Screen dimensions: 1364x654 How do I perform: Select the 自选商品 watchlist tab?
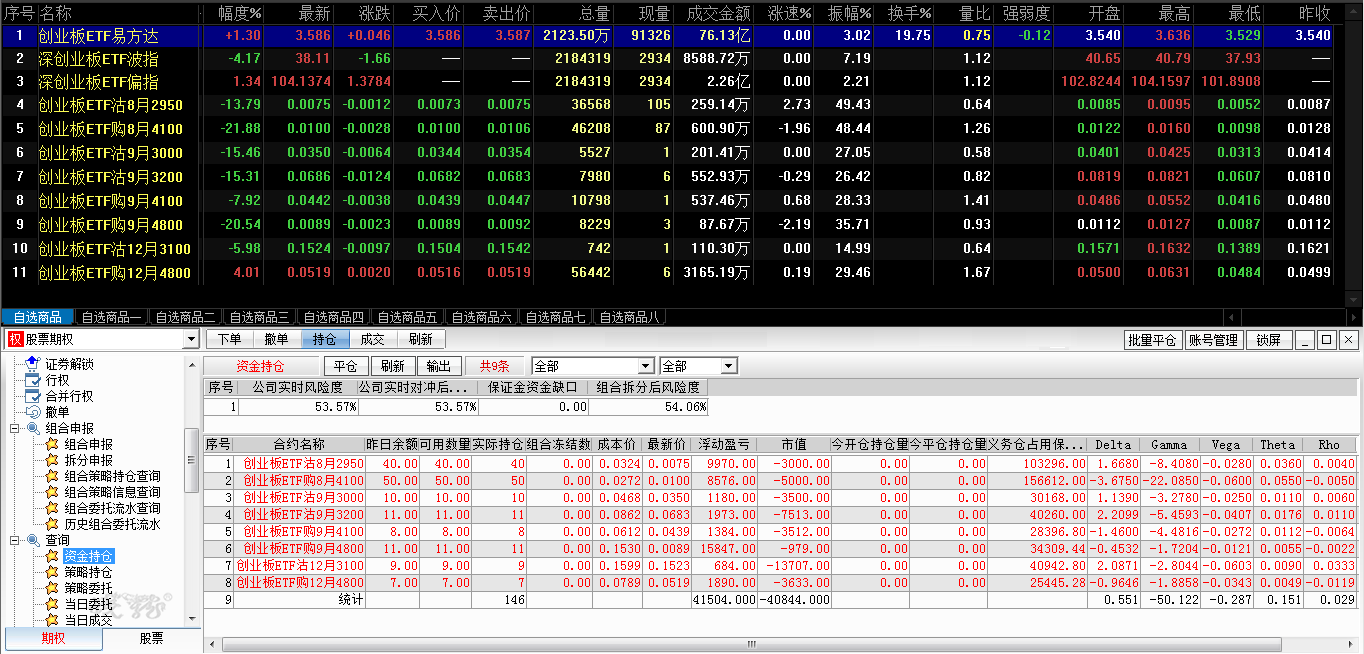(x=38, y=317)
